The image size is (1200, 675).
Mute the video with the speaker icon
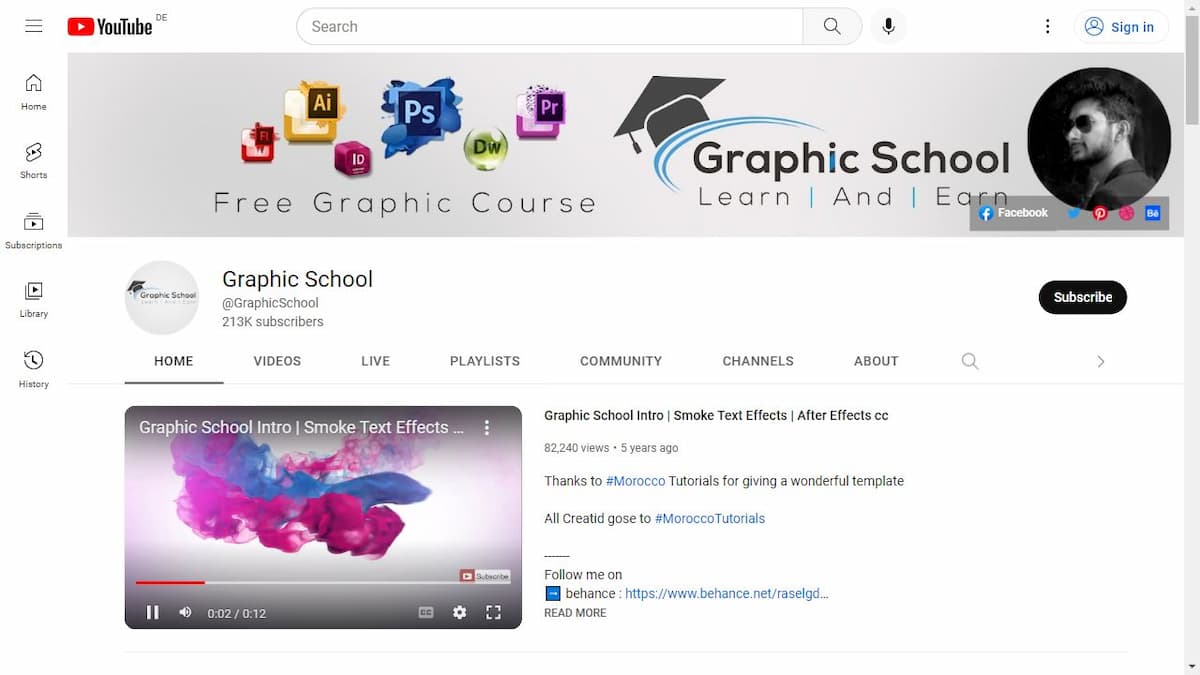(185, 612)
